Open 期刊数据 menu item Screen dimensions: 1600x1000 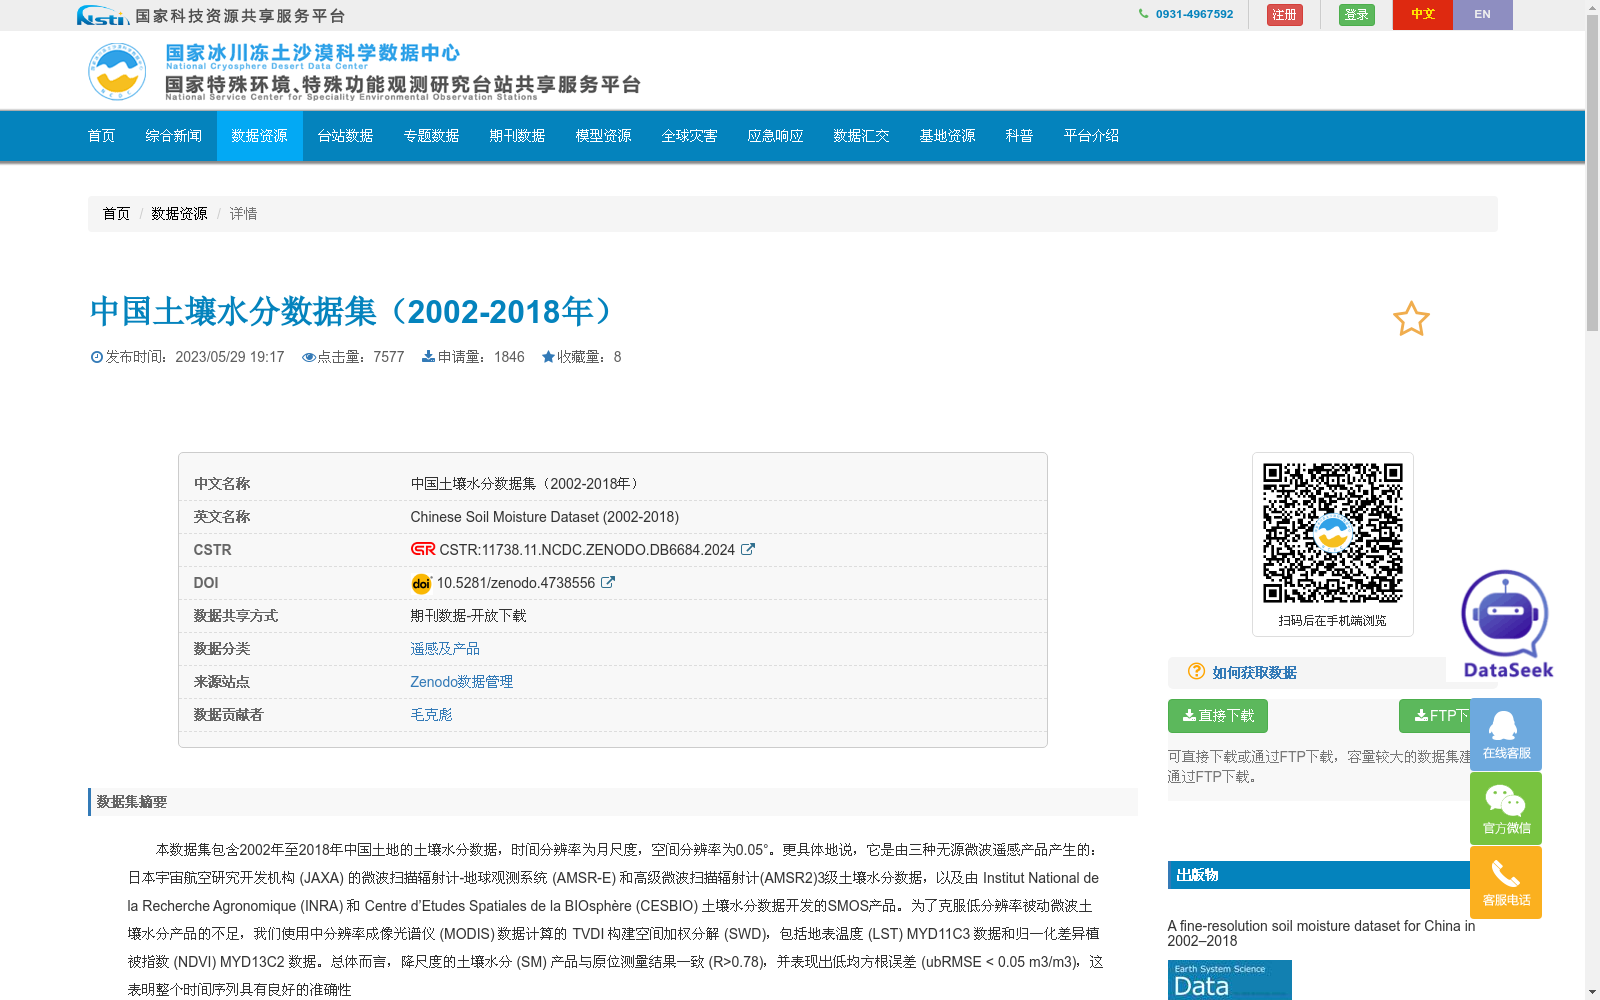tap(517, 136)
